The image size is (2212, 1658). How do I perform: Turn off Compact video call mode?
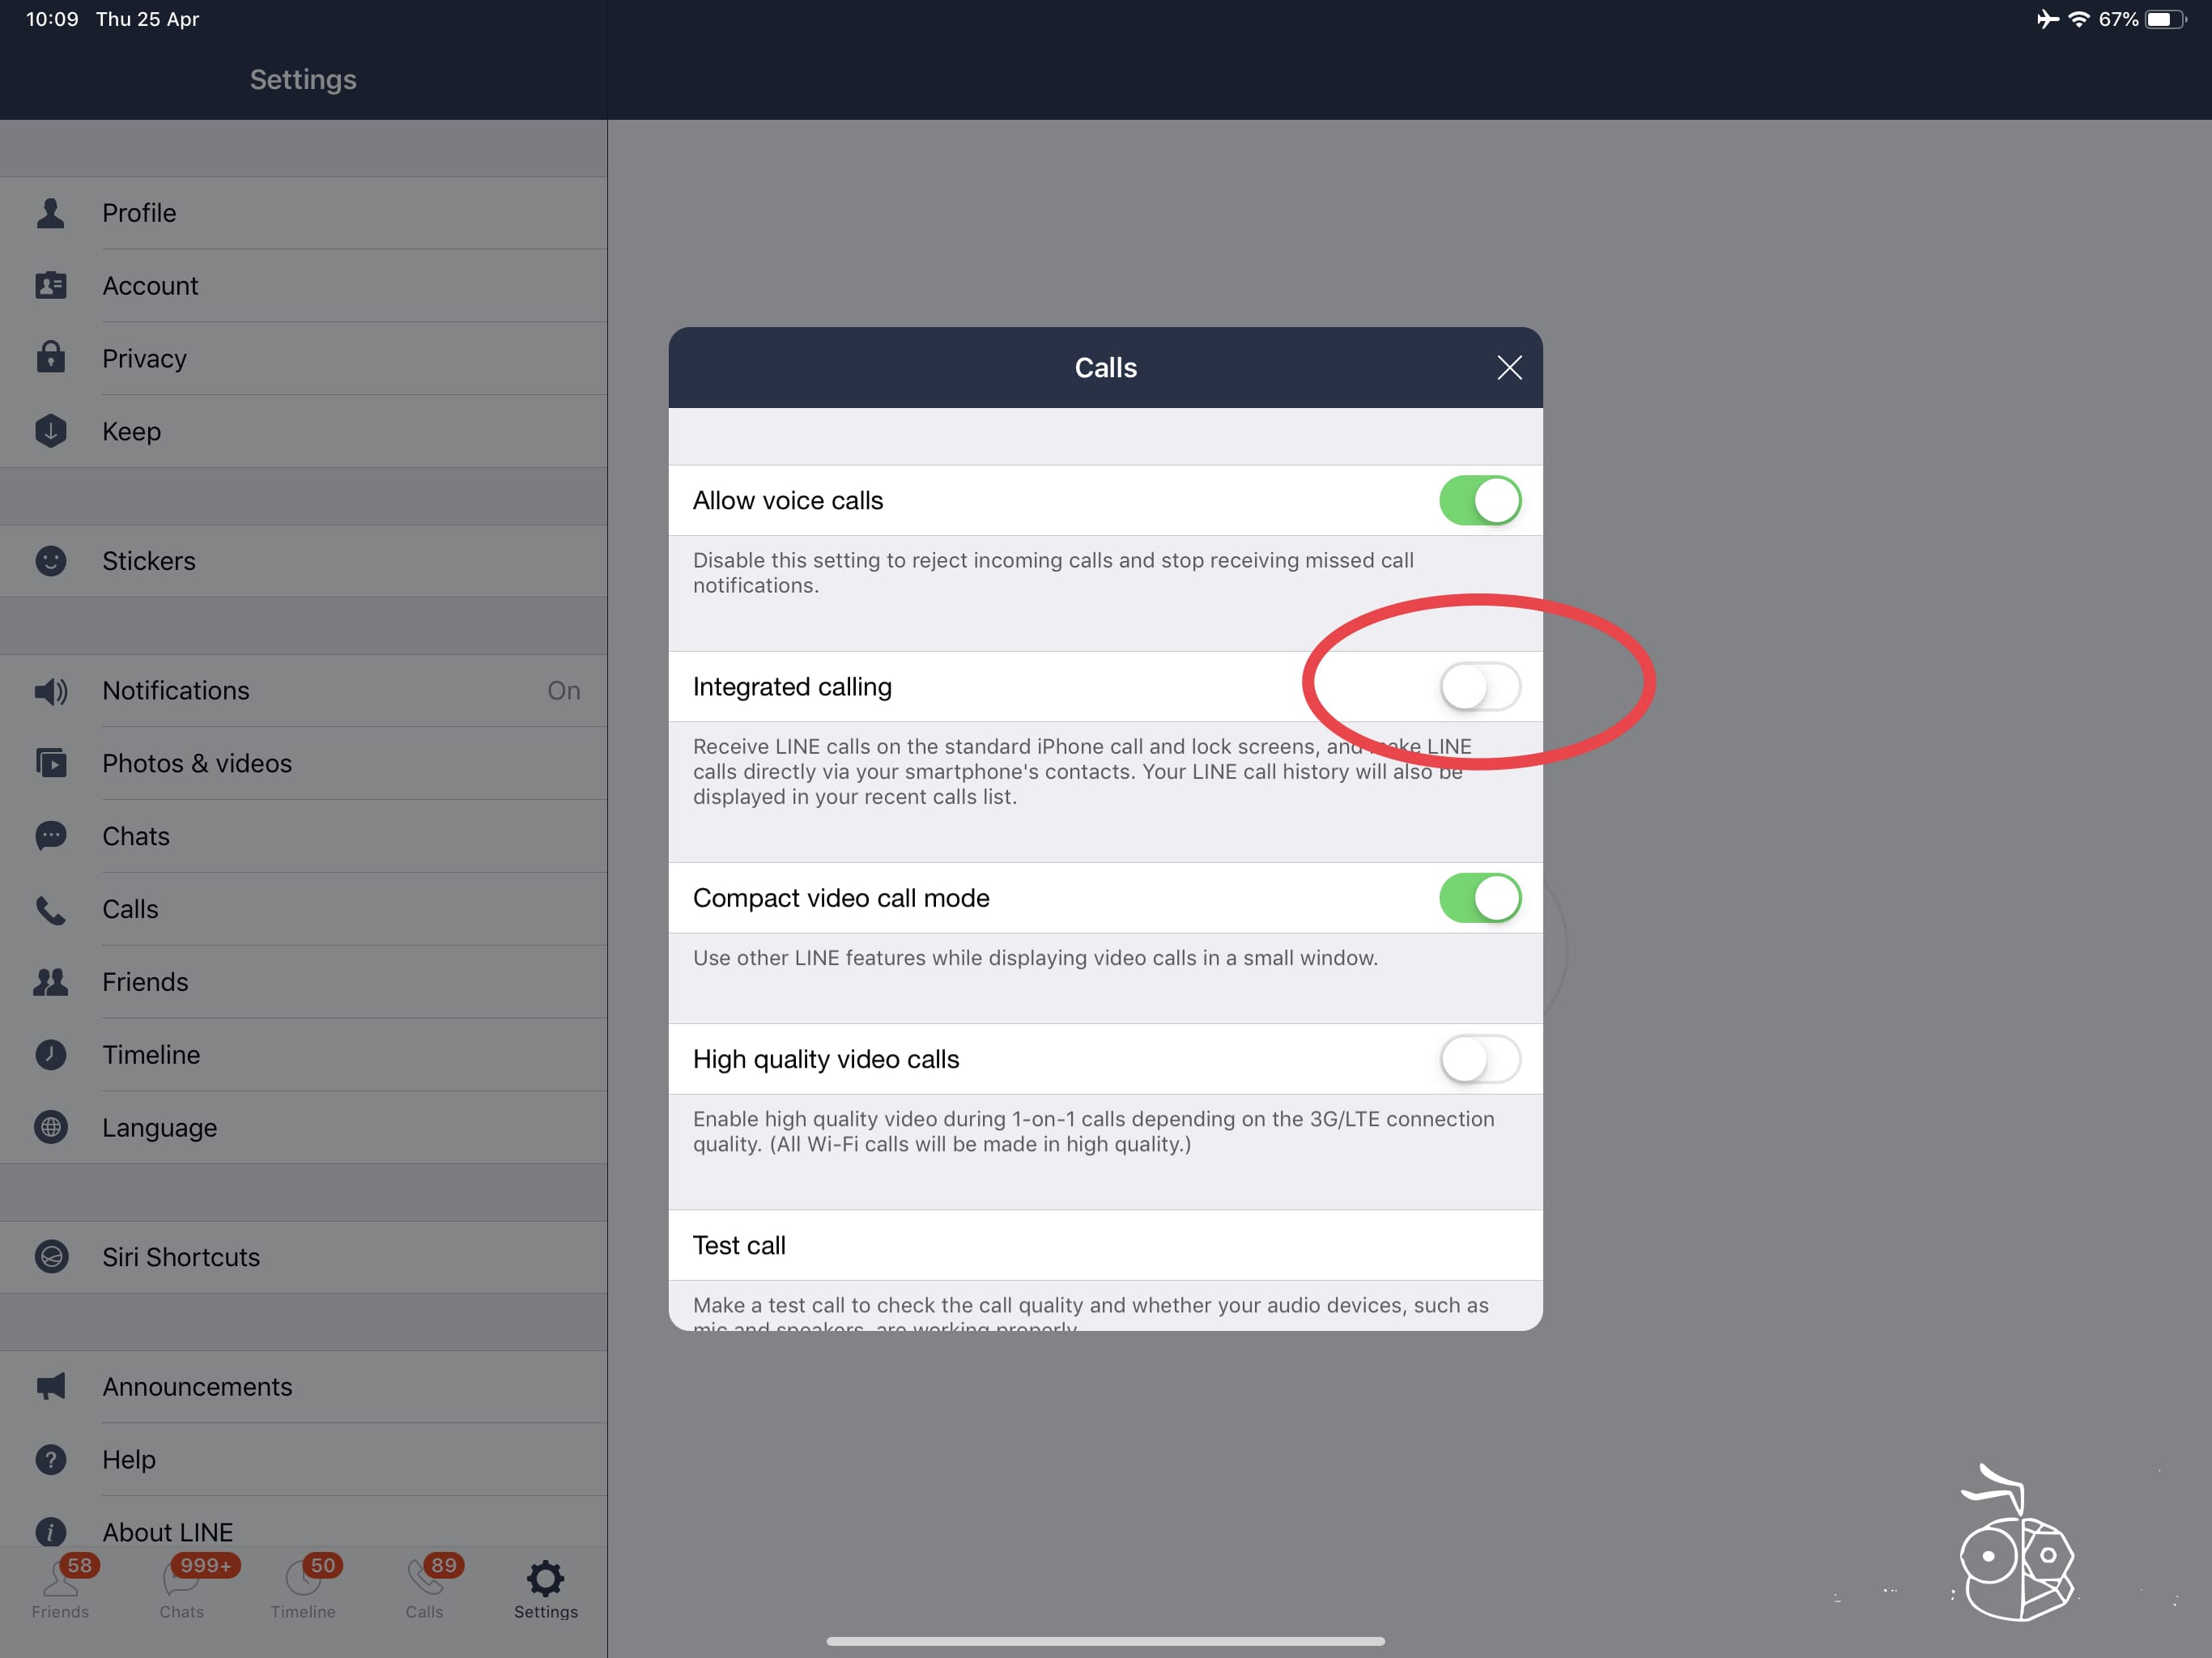(x=1480, y=898)
